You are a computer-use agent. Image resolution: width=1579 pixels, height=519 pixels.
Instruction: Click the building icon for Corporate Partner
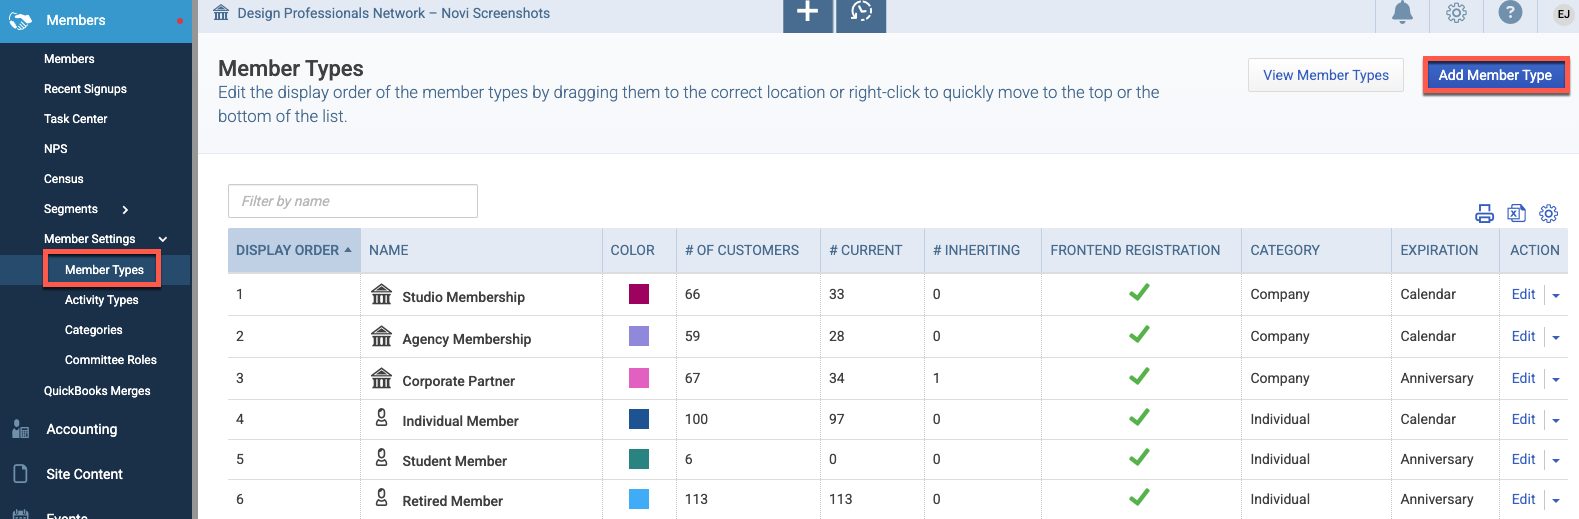pyautogui.click(x=381, y=378)
